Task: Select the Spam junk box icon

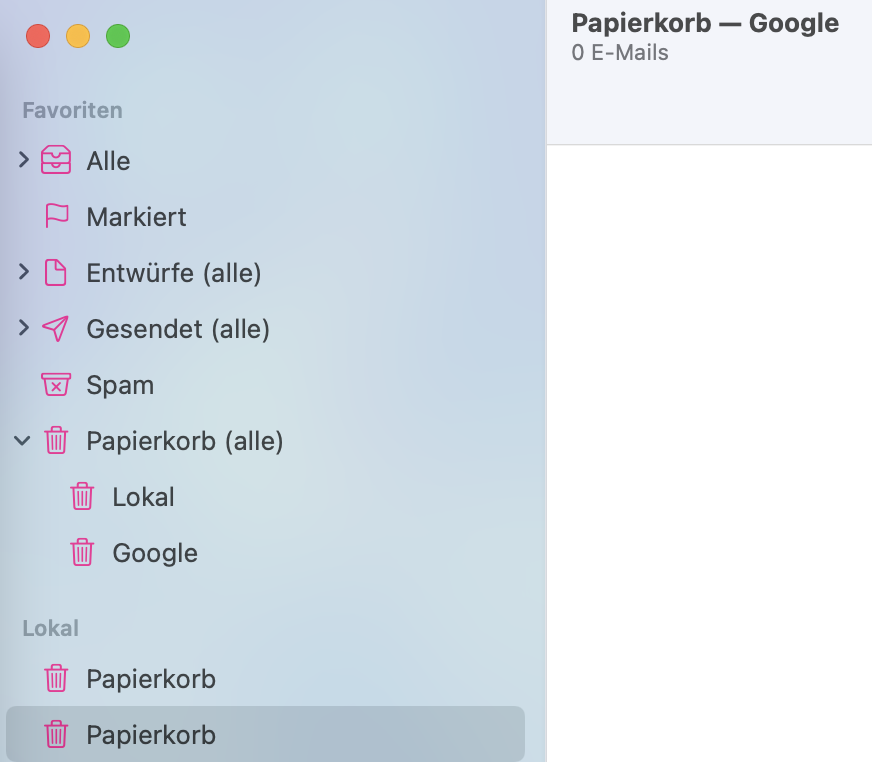Action: [x=56, y=385]
